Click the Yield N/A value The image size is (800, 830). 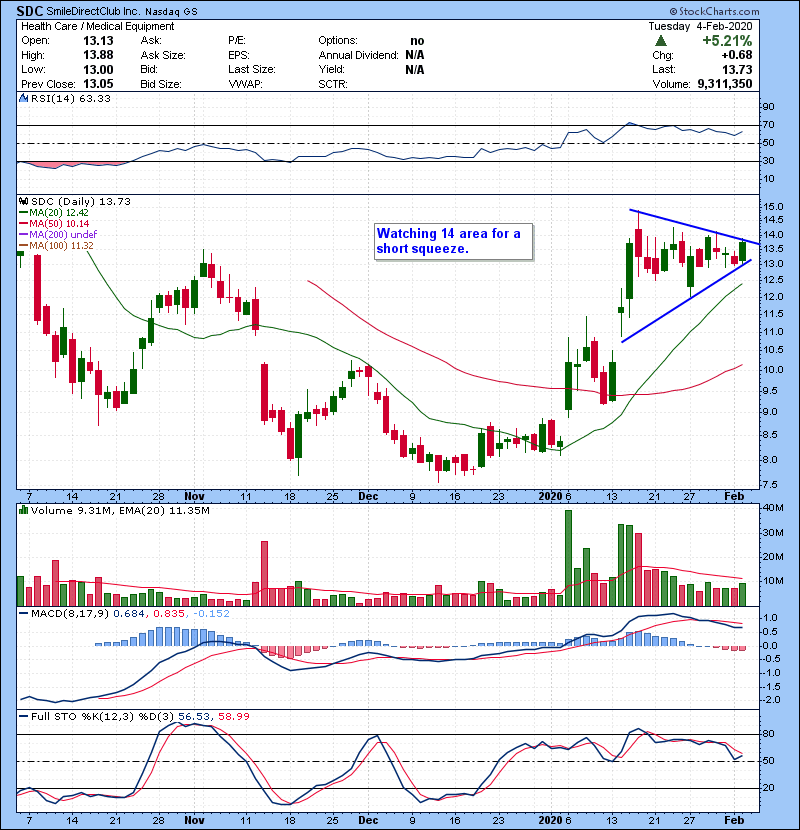(415, 69)
